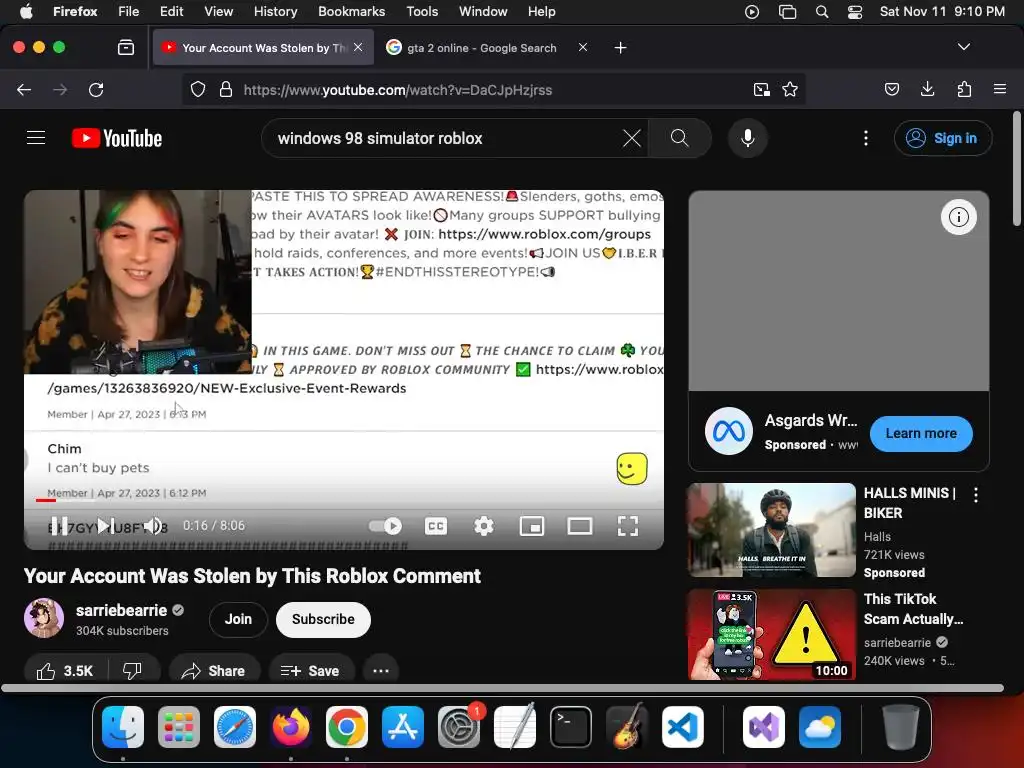1024x768 pixels.
Task: Open the Bookmarks menu
Action: point(351,12)
